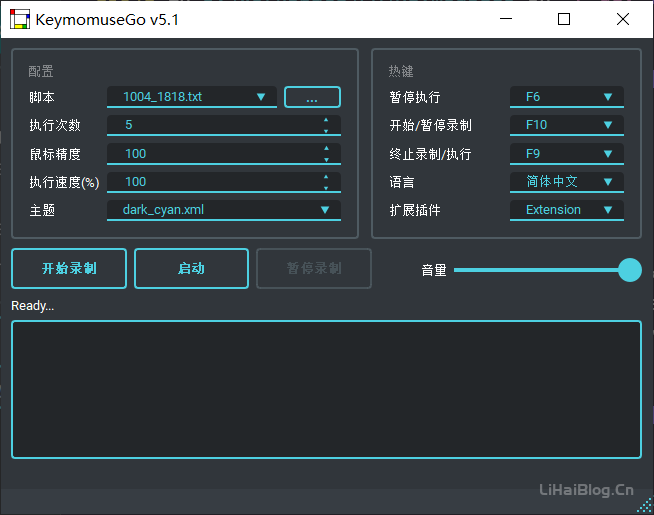Click the 终止录制/执行 label
This screenshot has width=654, height=515.
click(x=430, y=154)
